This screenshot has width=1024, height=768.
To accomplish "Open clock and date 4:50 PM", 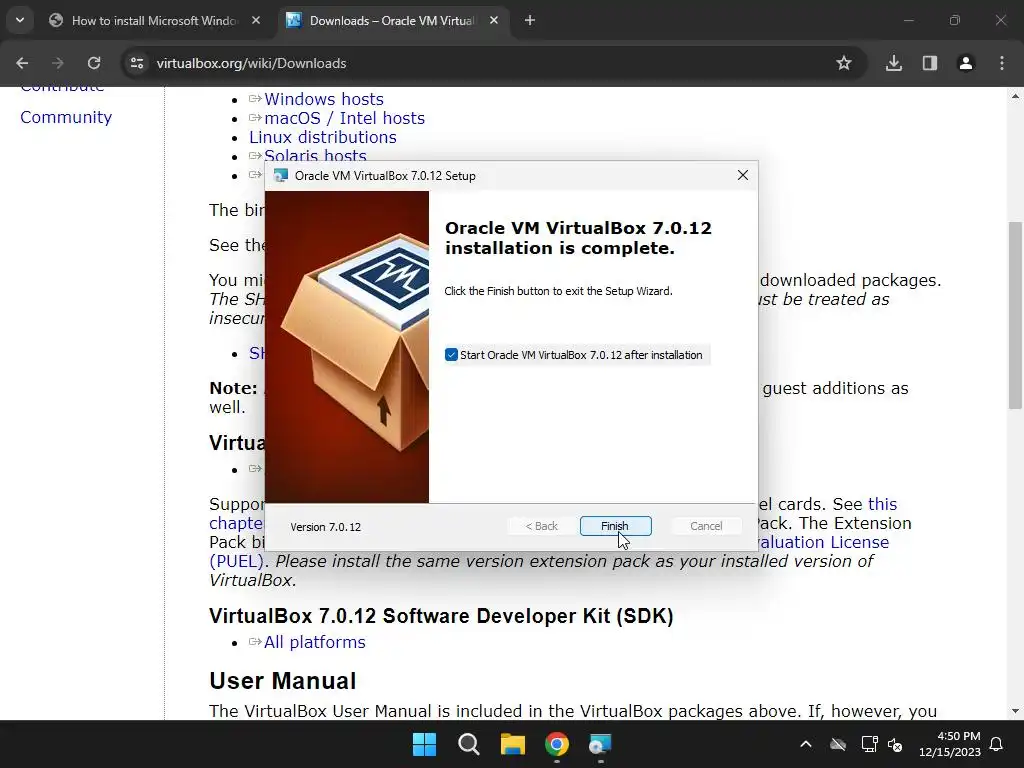I will point(950,744).
